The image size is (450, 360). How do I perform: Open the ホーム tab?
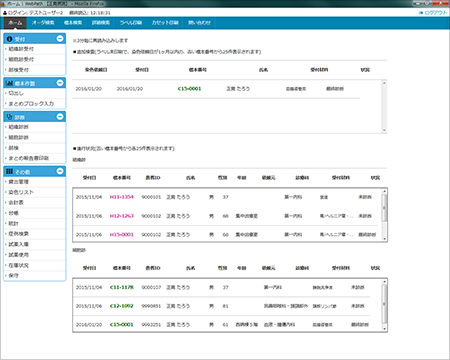(15, 23)
